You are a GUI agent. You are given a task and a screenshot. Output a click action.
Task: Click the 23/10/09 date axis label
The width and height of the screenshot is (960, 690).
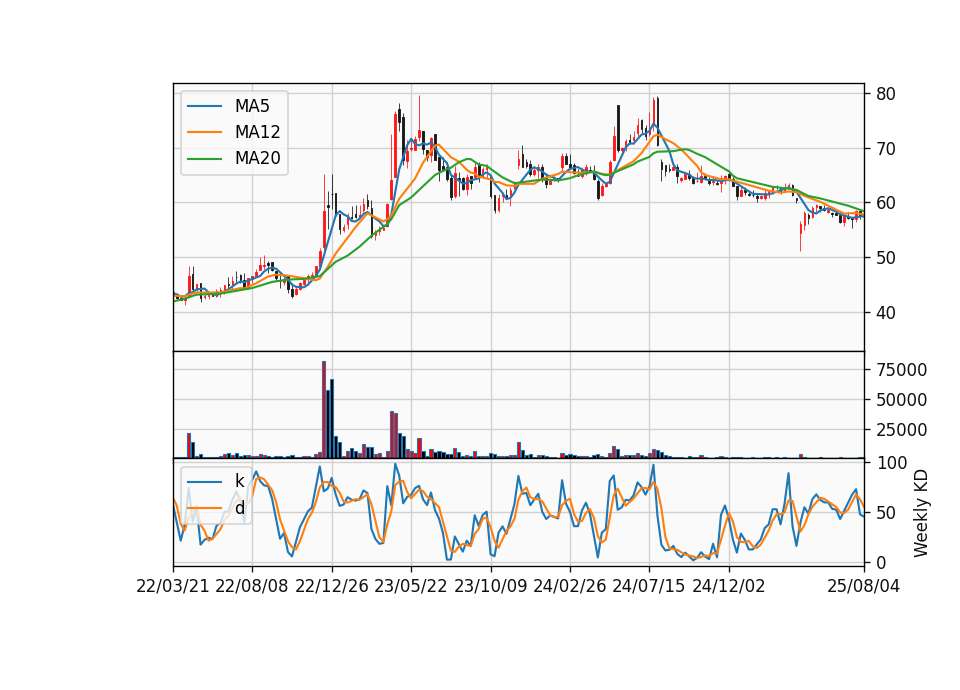tap(490, 586)
